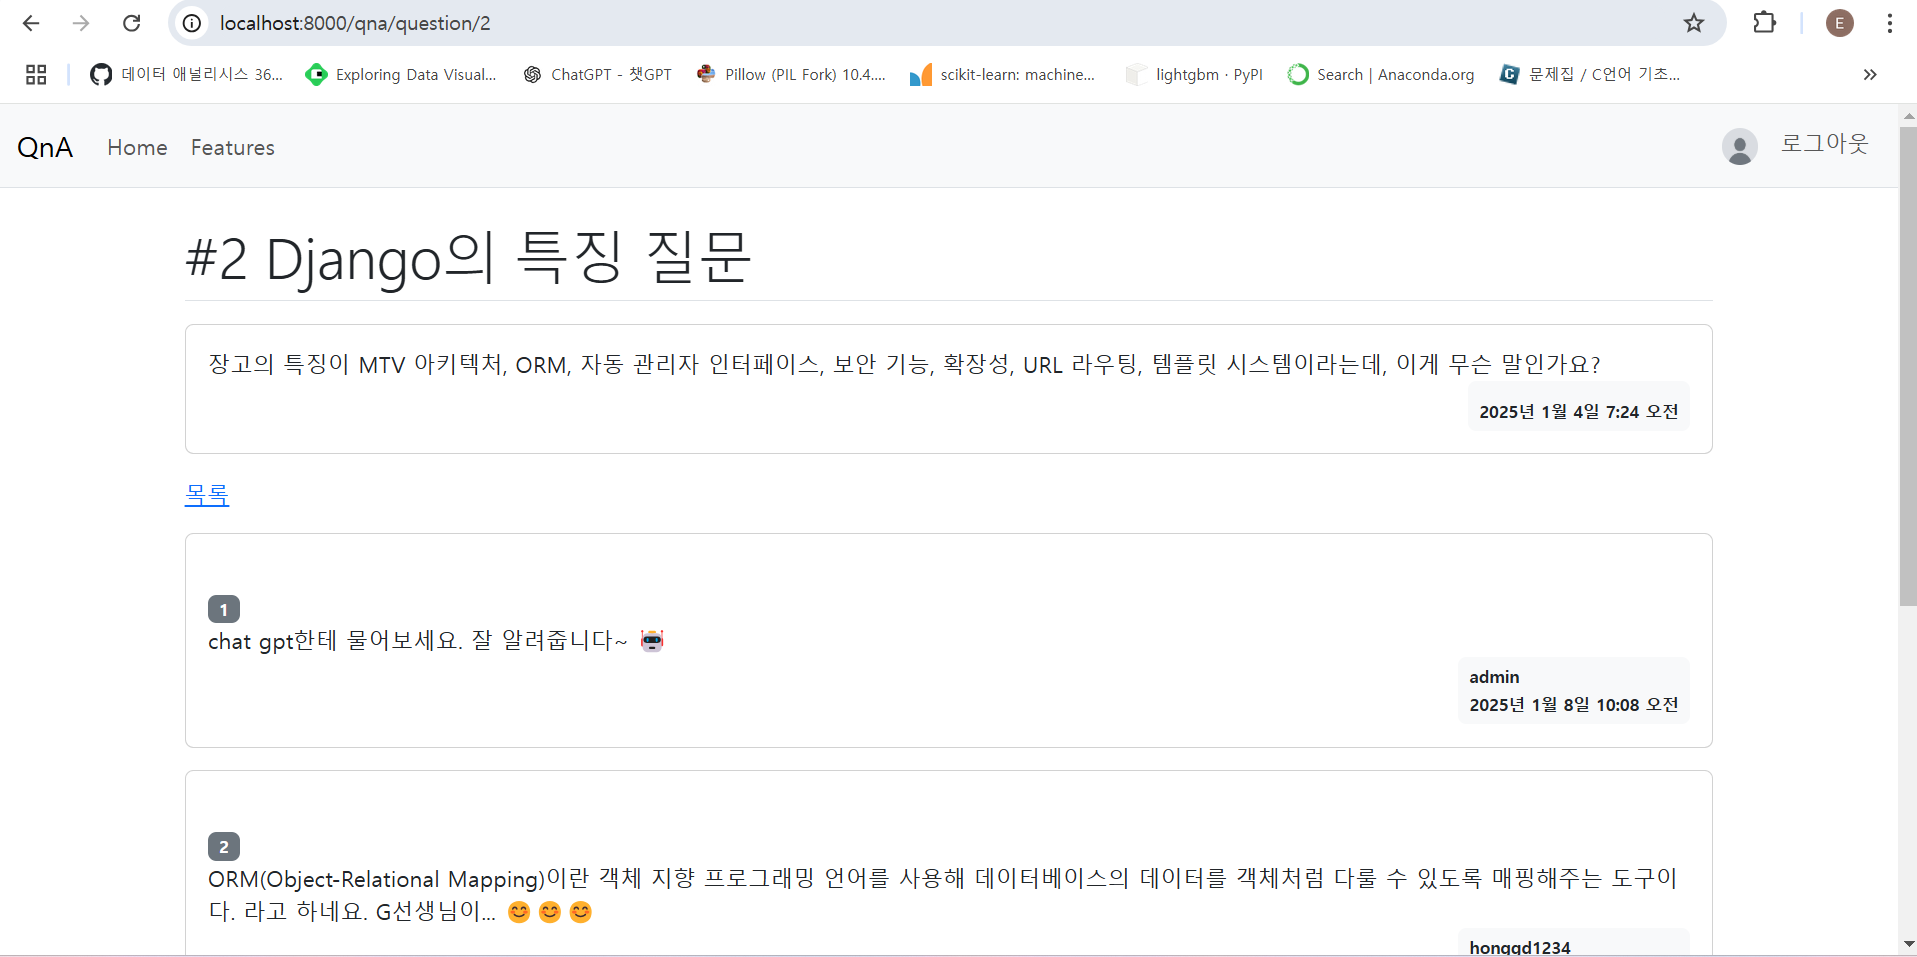Open the Search Anaconda.org bookmark
1917x957 pixels.
click(x=1381, y=74)
